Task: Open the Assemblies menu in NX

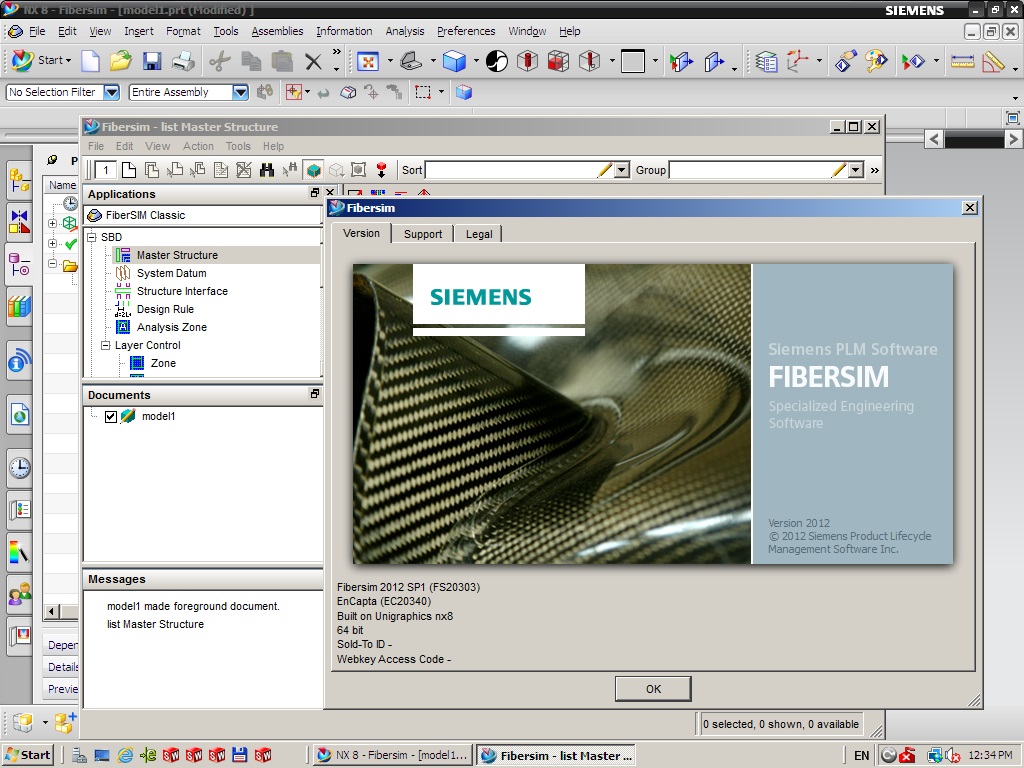Action: 277,31
